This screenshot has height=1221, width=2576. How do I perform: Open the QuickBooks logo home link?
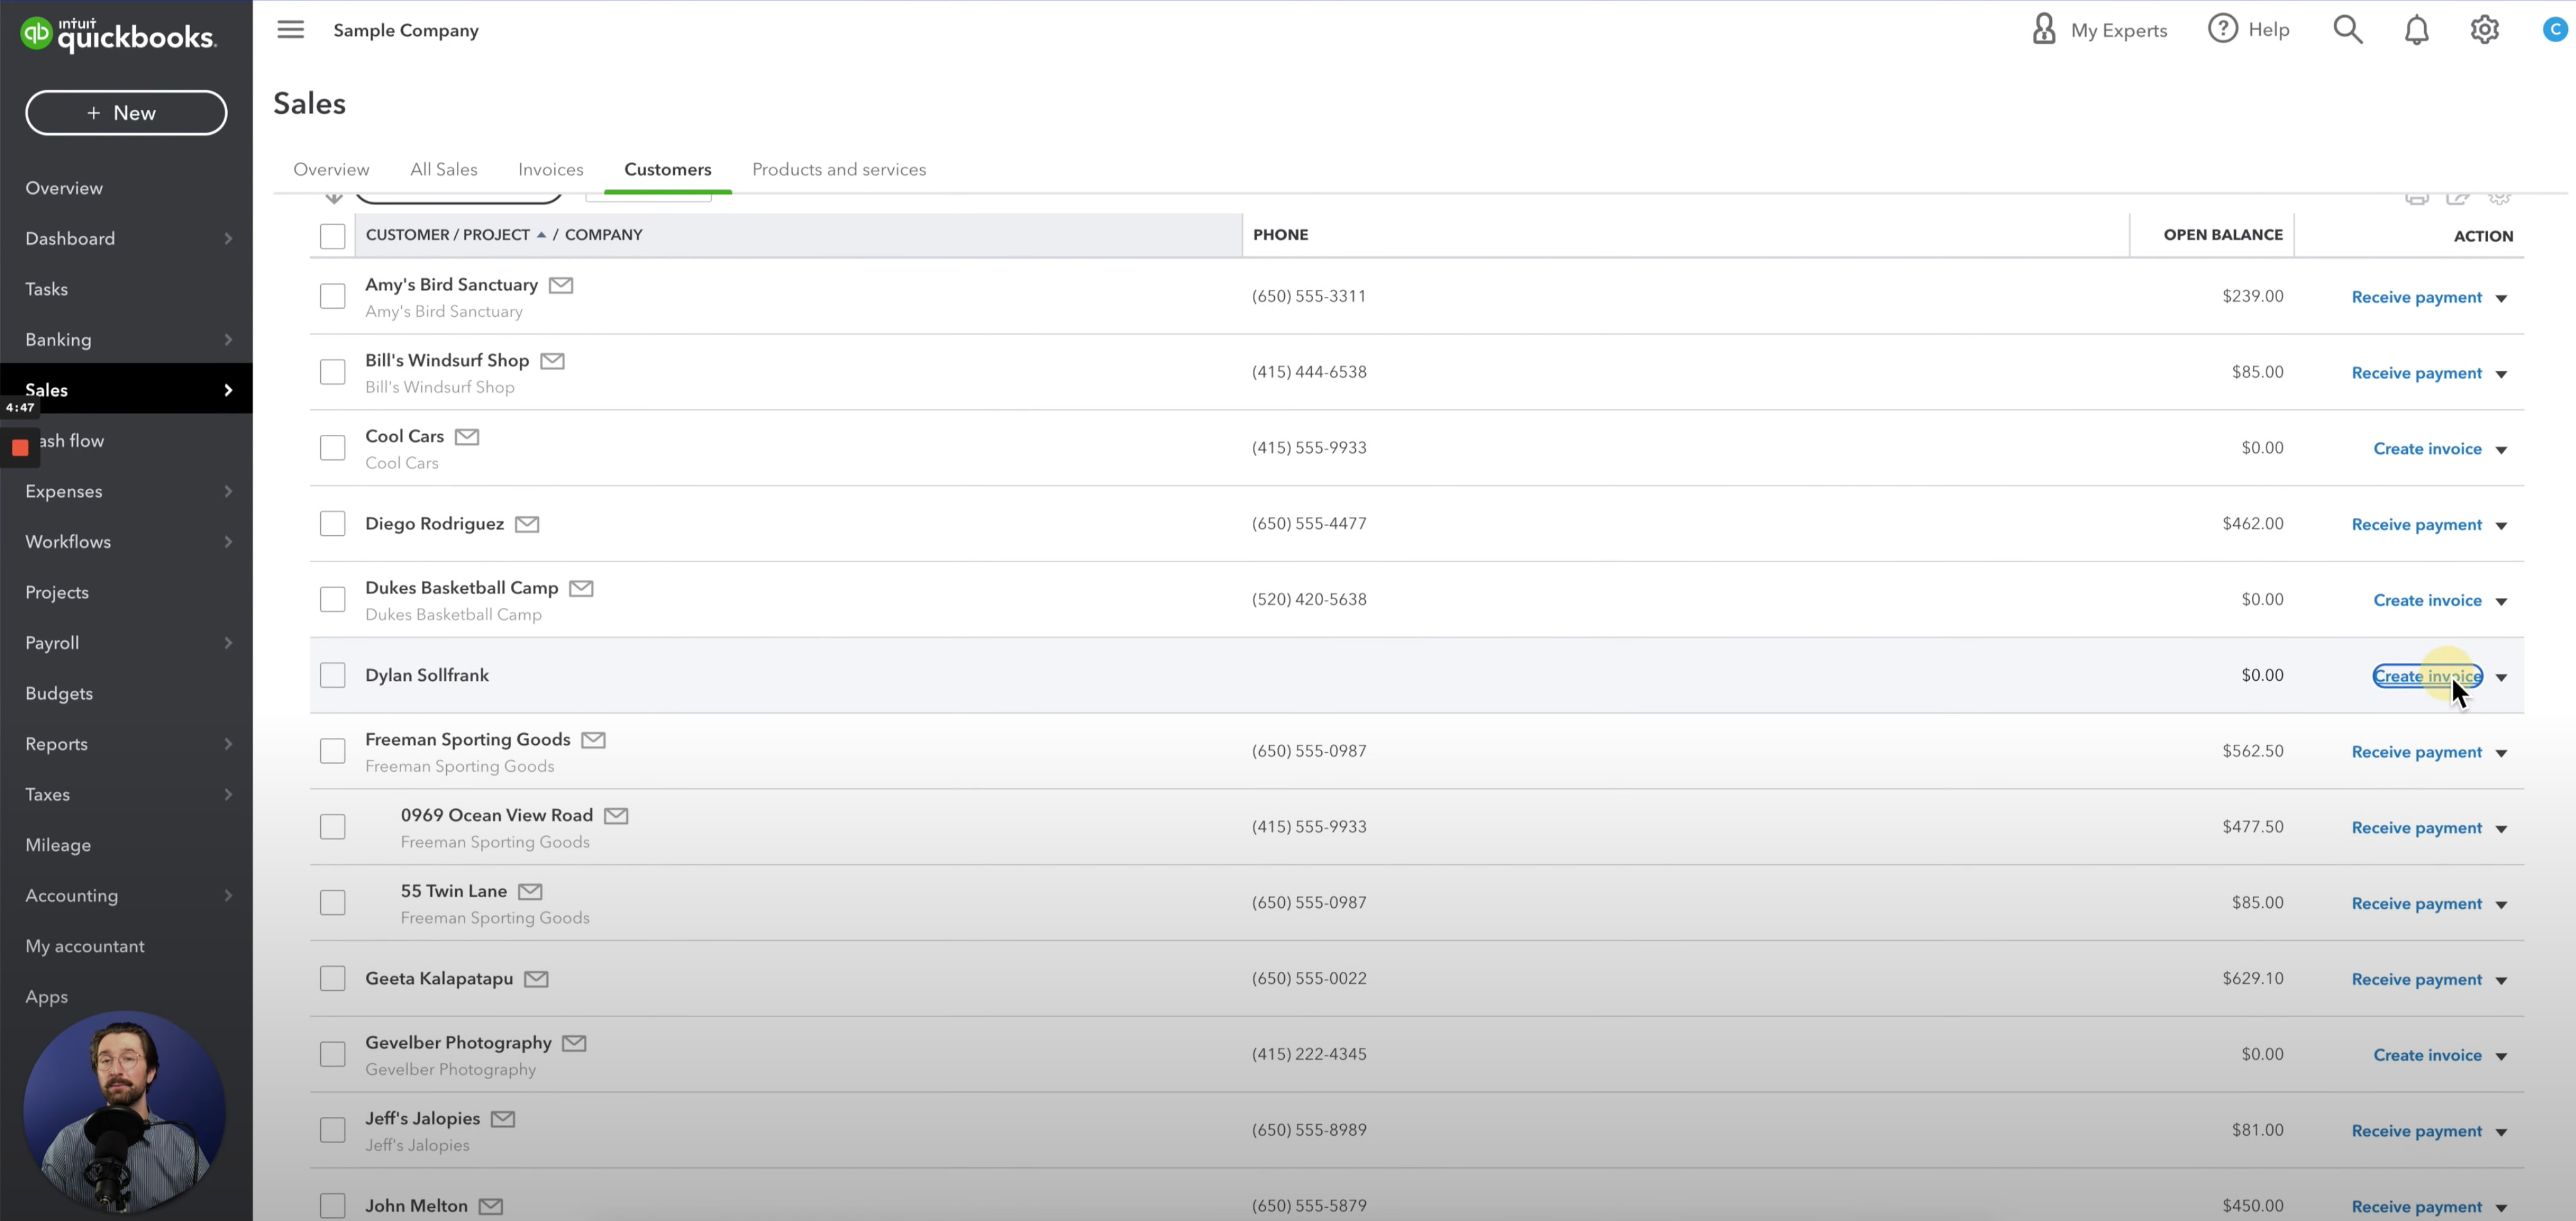point(118,35)
